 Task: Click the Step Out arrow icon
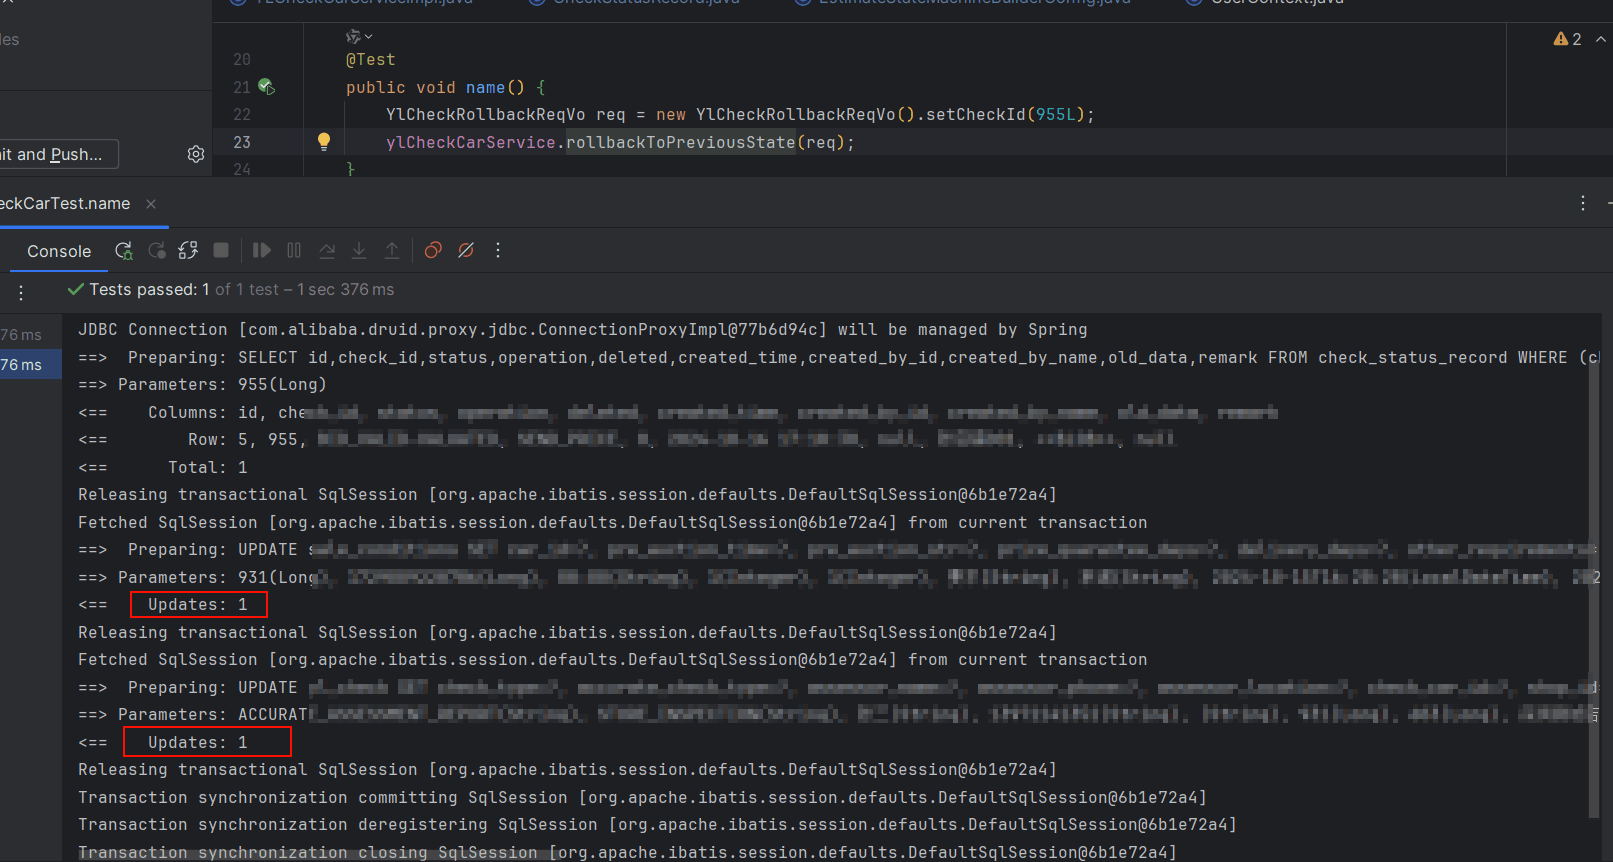392,251
